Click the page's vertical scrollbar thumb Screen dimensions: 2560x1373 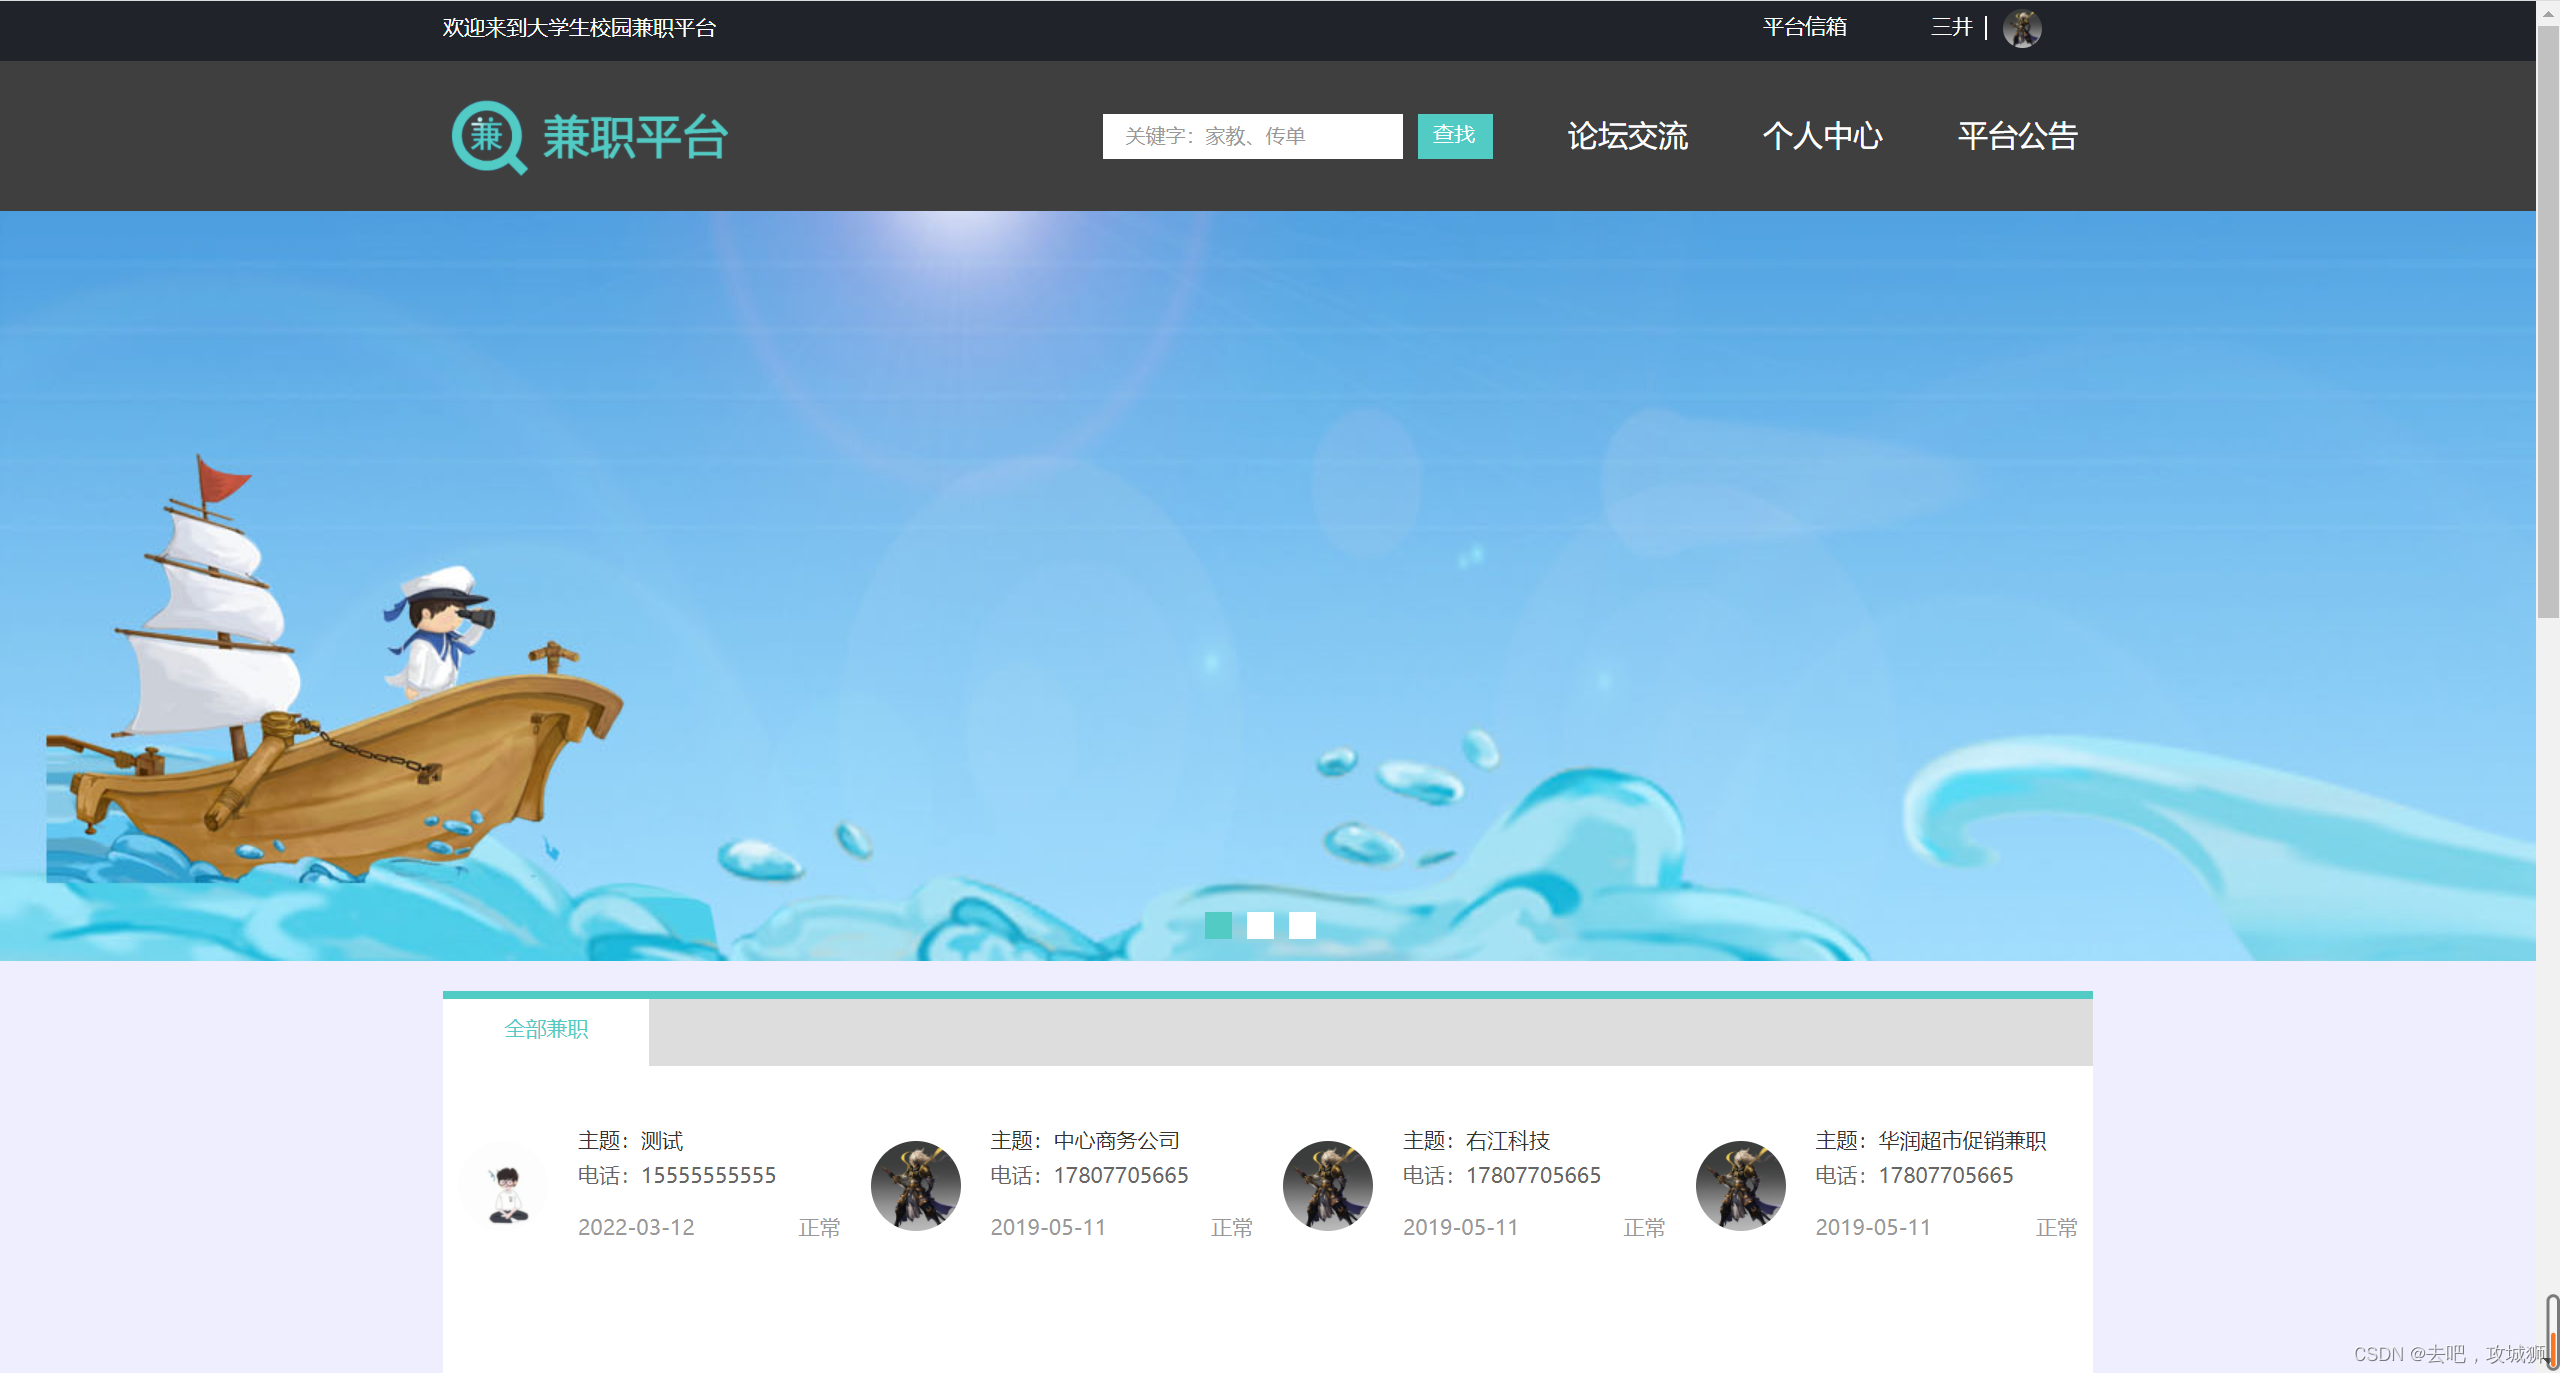2547,320
